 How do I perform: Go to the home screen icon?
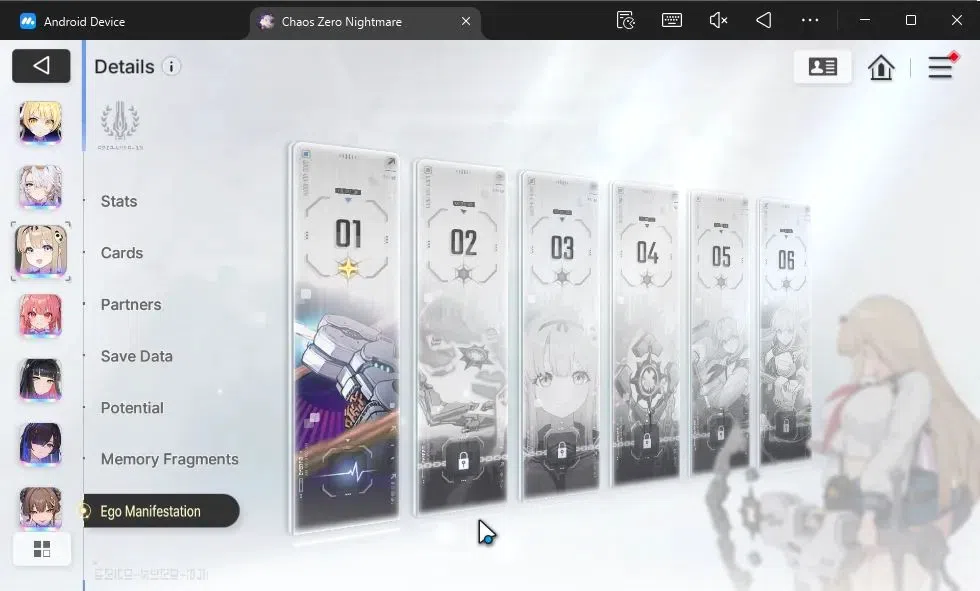(x=881, y=67)
